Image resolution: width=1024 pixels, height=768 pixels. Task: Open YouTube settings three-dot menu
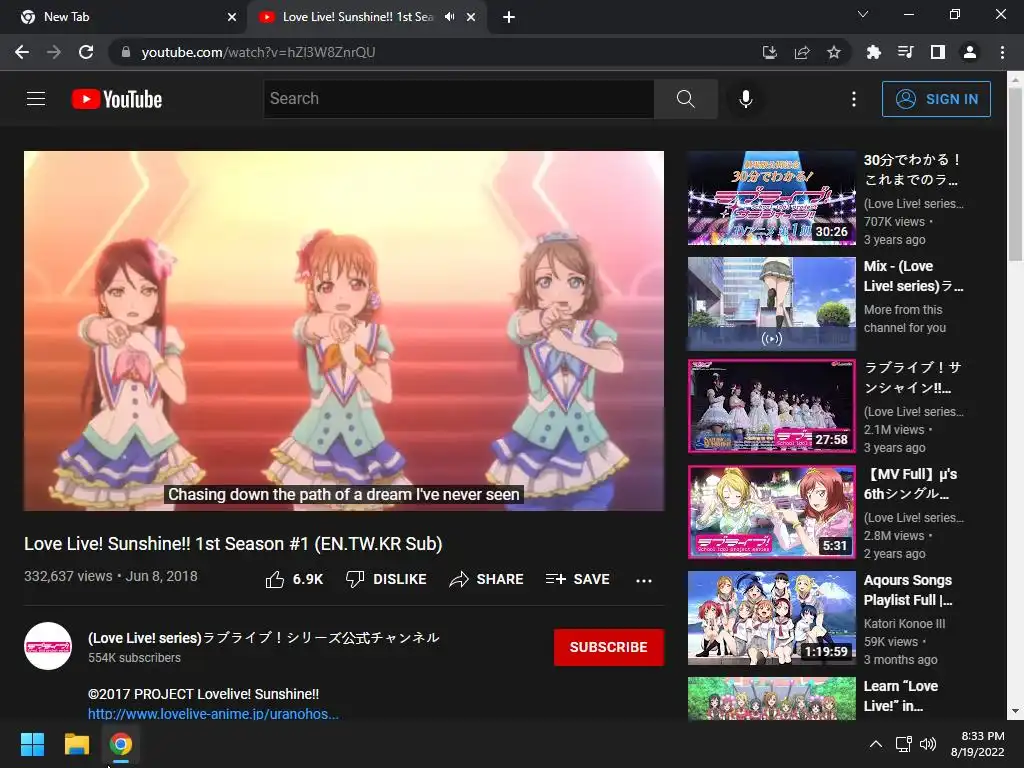click(854, 99)
